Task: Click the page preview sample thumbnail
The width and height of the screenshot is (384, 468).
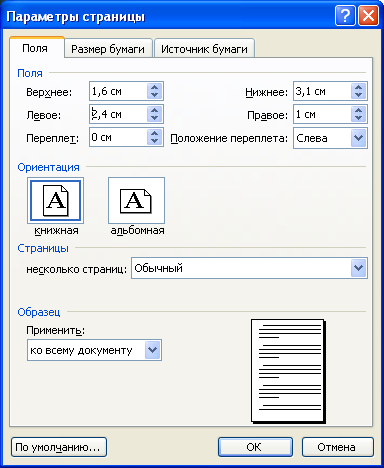Action: 288,371
